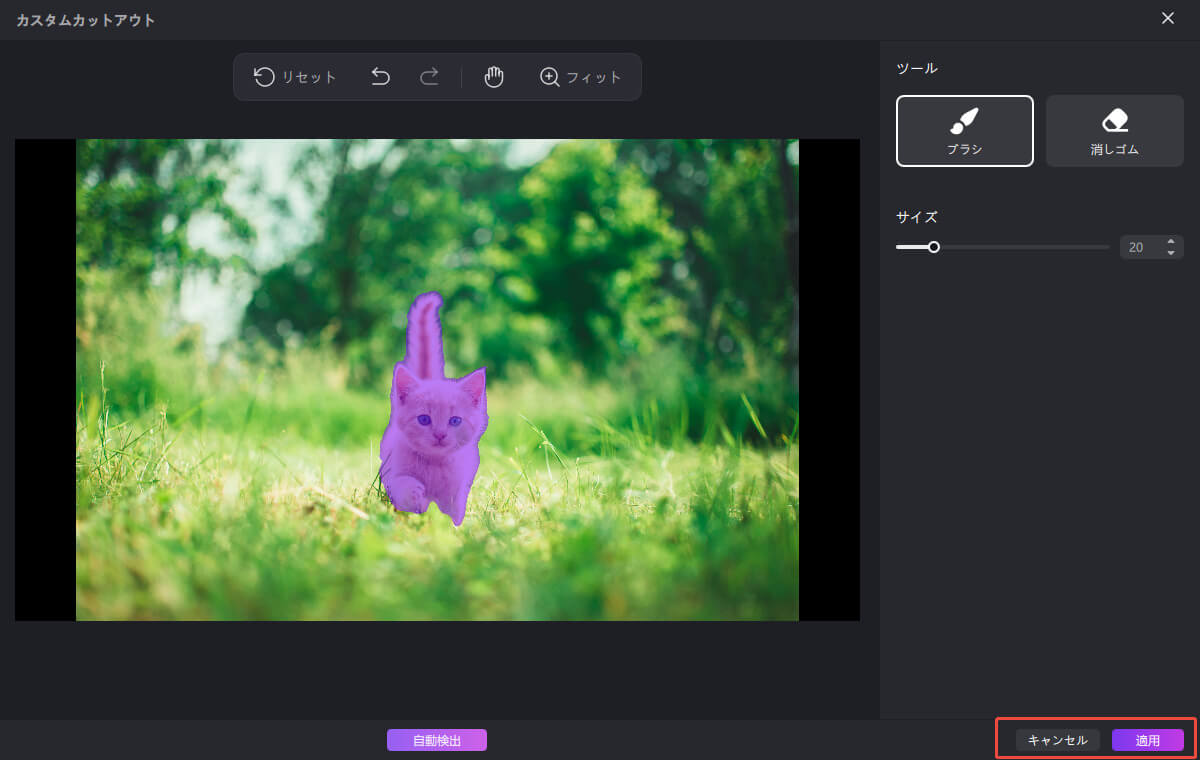Image resolution: width=1200 pixels, height=760 pixels.
Task: Decrease brush size with down stepper arrow
Action: click(1171, 253)
